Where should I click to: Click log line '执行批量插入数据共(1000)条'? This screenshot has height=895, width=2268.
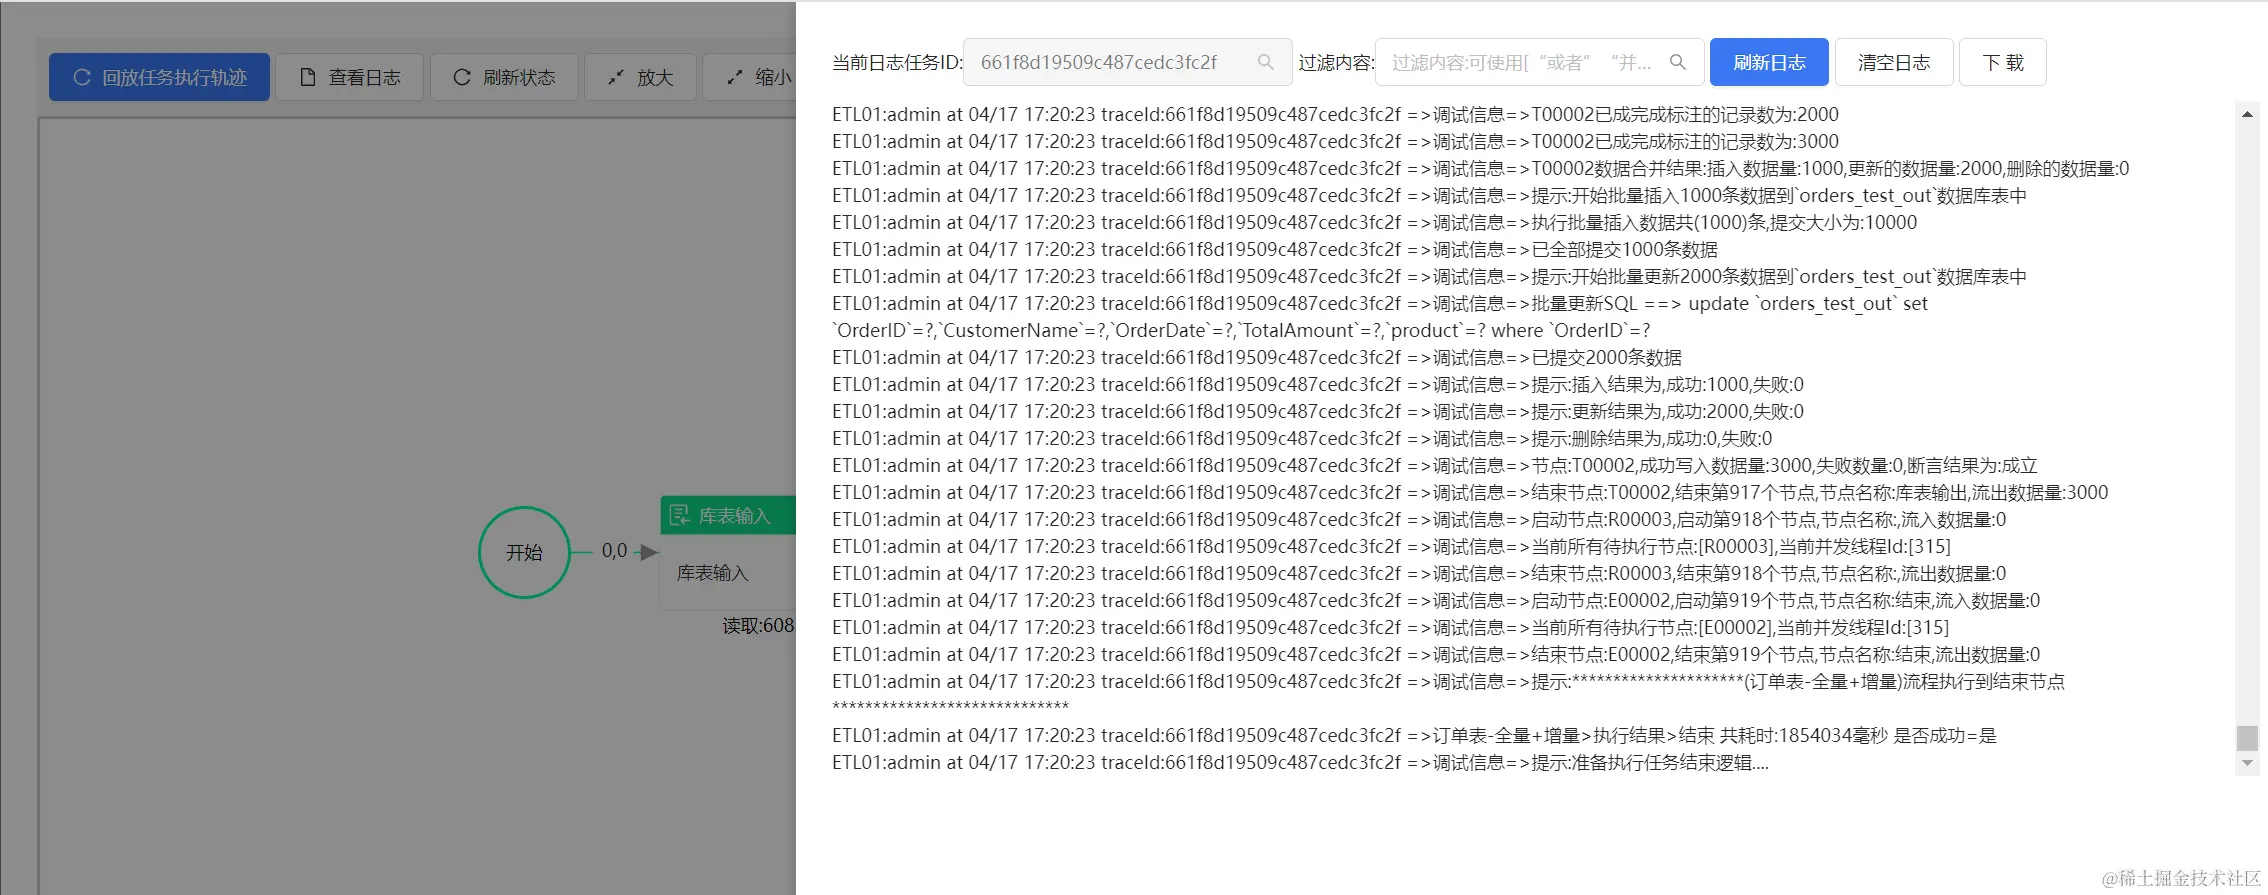(x=1375, y=222)
